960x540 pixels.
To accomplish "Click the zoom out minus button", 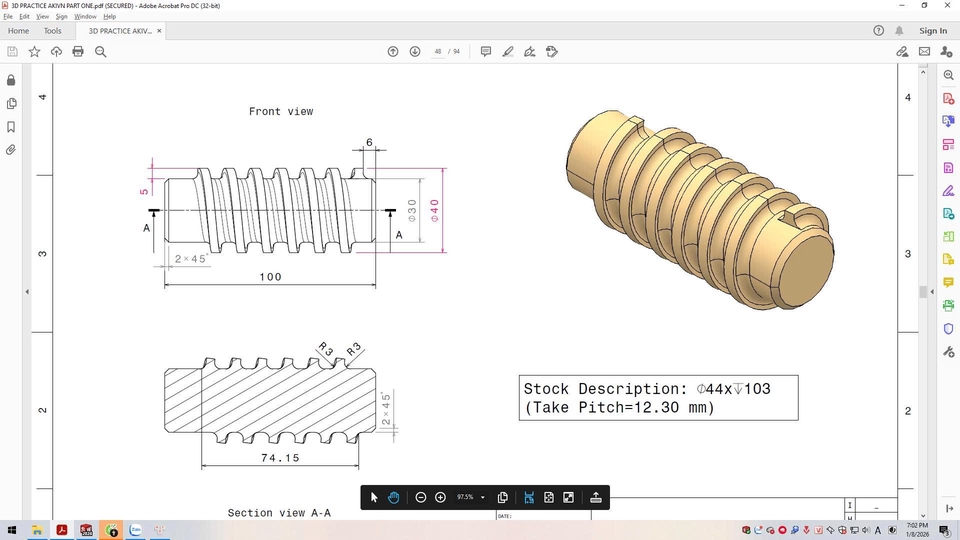I will [x=421, y=498].
